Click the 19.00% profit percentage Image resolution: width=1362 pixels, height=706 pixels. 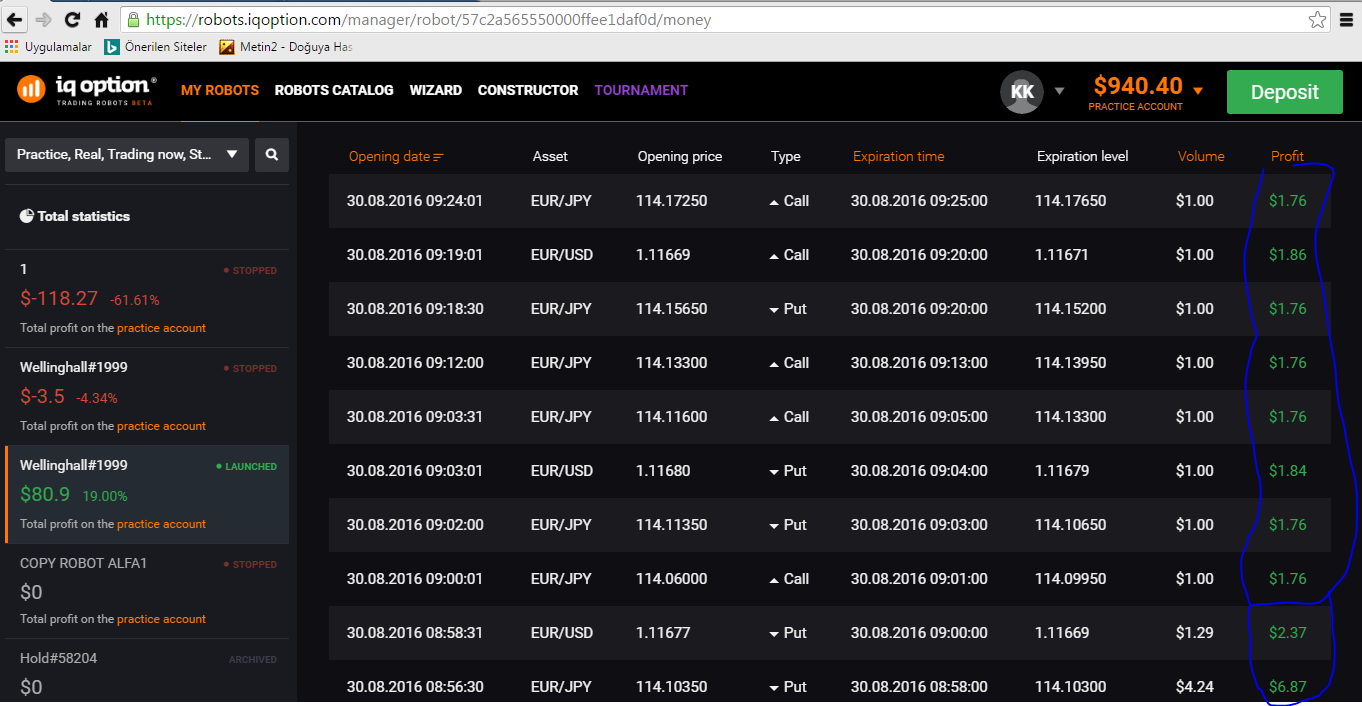(x=105, y=496)
